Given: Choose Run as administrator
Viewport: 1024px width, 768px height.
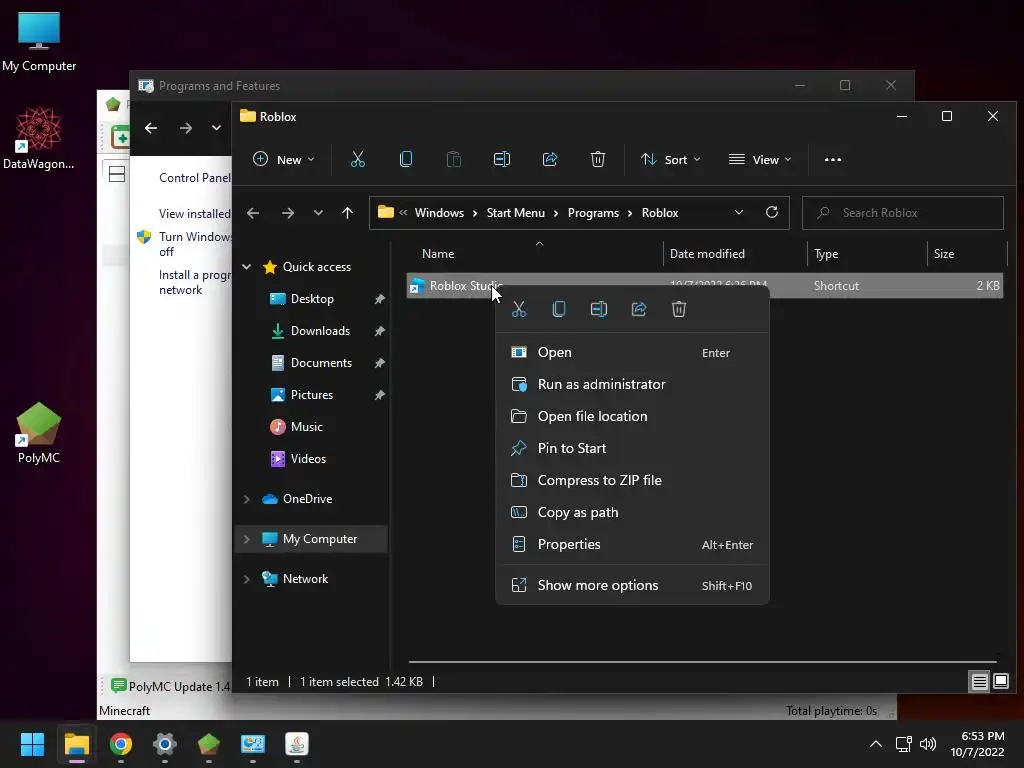Looking at the screenshot, I should coord(632,385).
